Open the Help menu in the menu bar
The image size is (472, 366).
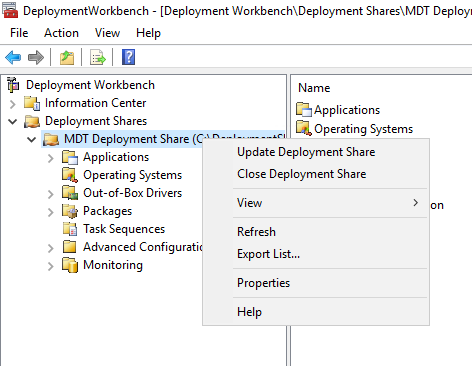click(148, 33)
